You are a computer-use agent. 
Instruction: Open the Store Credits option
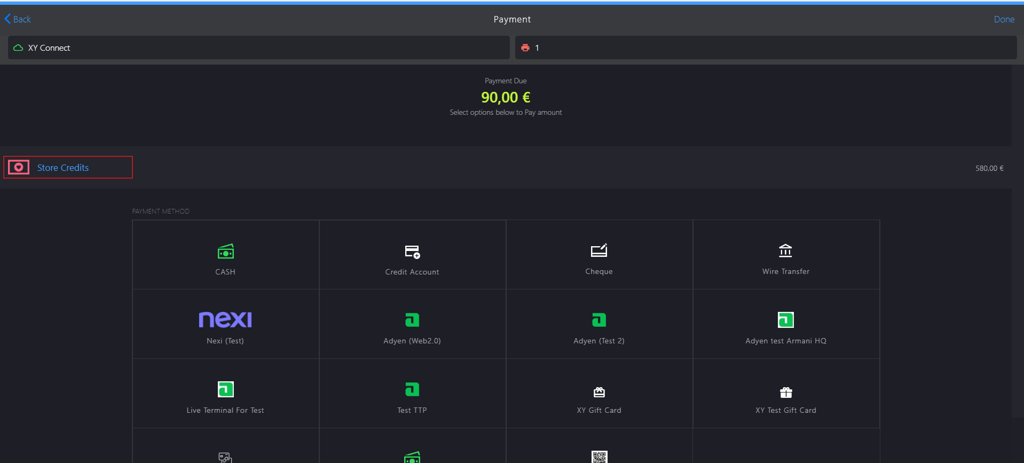click(68, 168)
